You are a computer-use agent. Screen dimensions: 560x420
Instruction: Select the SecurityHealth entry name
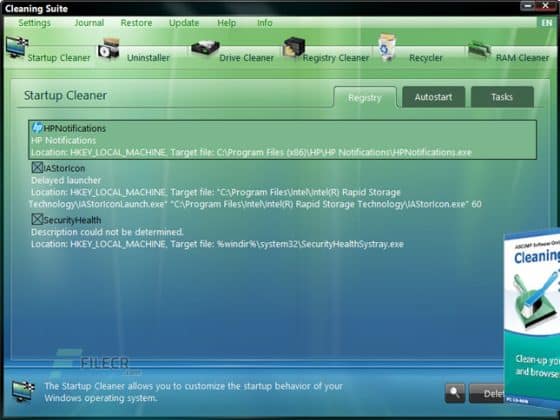[x=72, y=220]
